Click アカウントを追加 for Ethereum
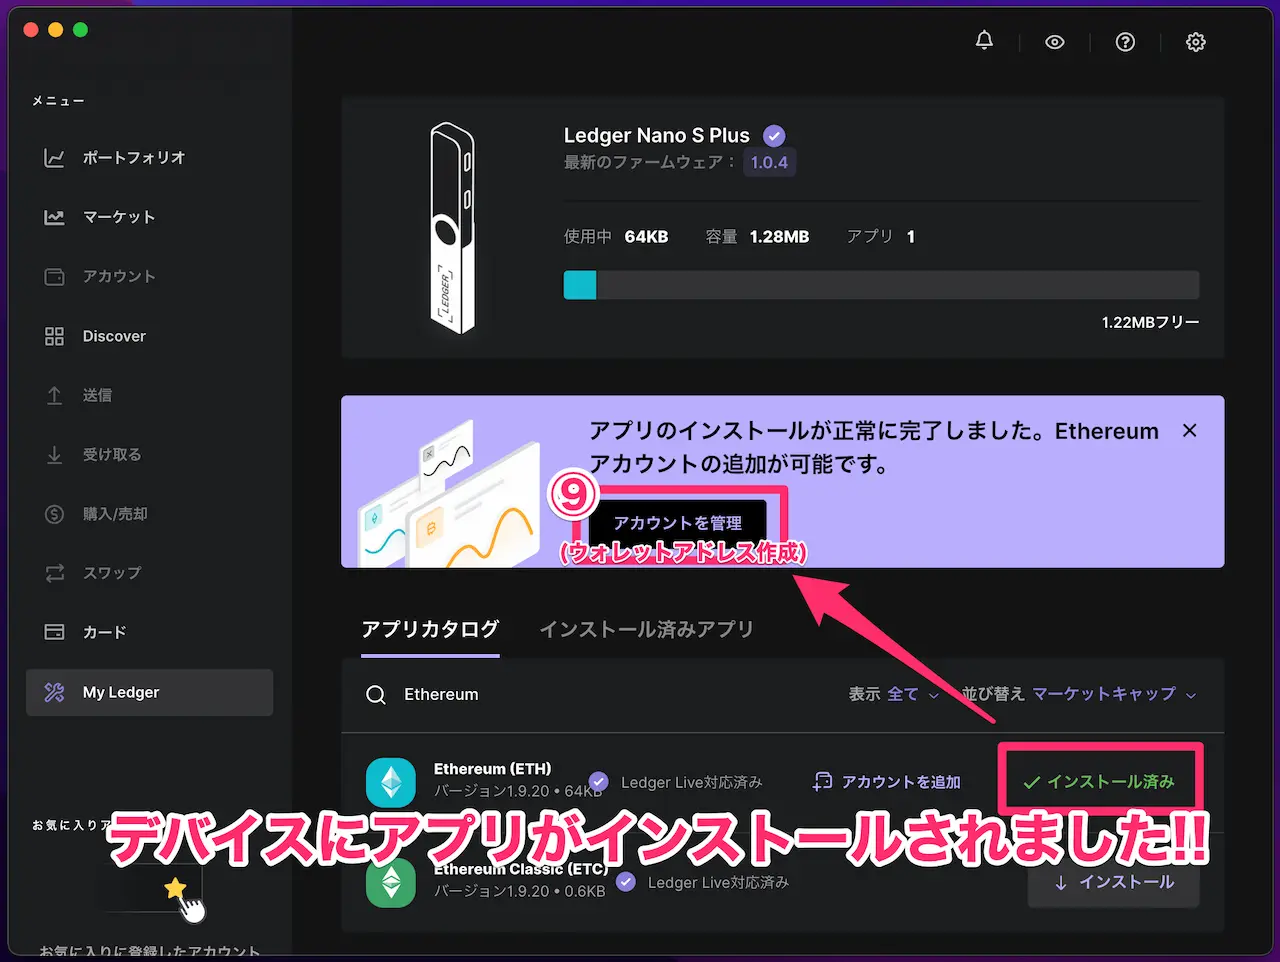This screenshot has height=962, width=1280. pyautogui.click(x=887, y=782)
